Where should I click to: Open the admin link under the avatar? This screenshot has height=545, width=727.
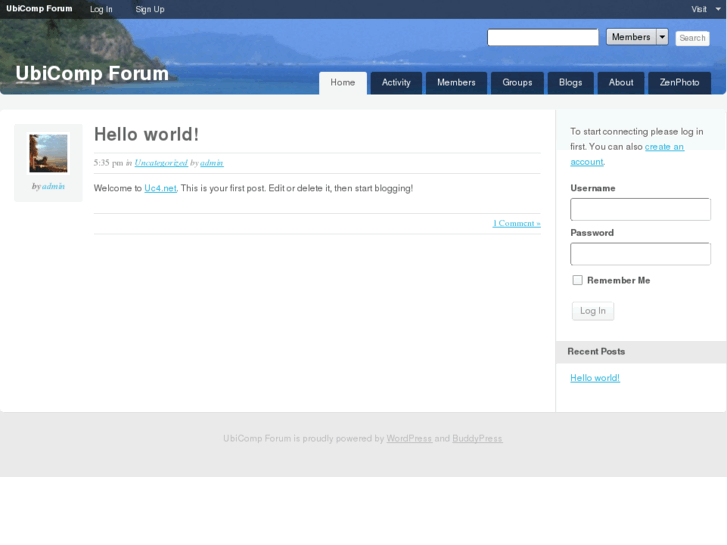(x=53, y=186)
